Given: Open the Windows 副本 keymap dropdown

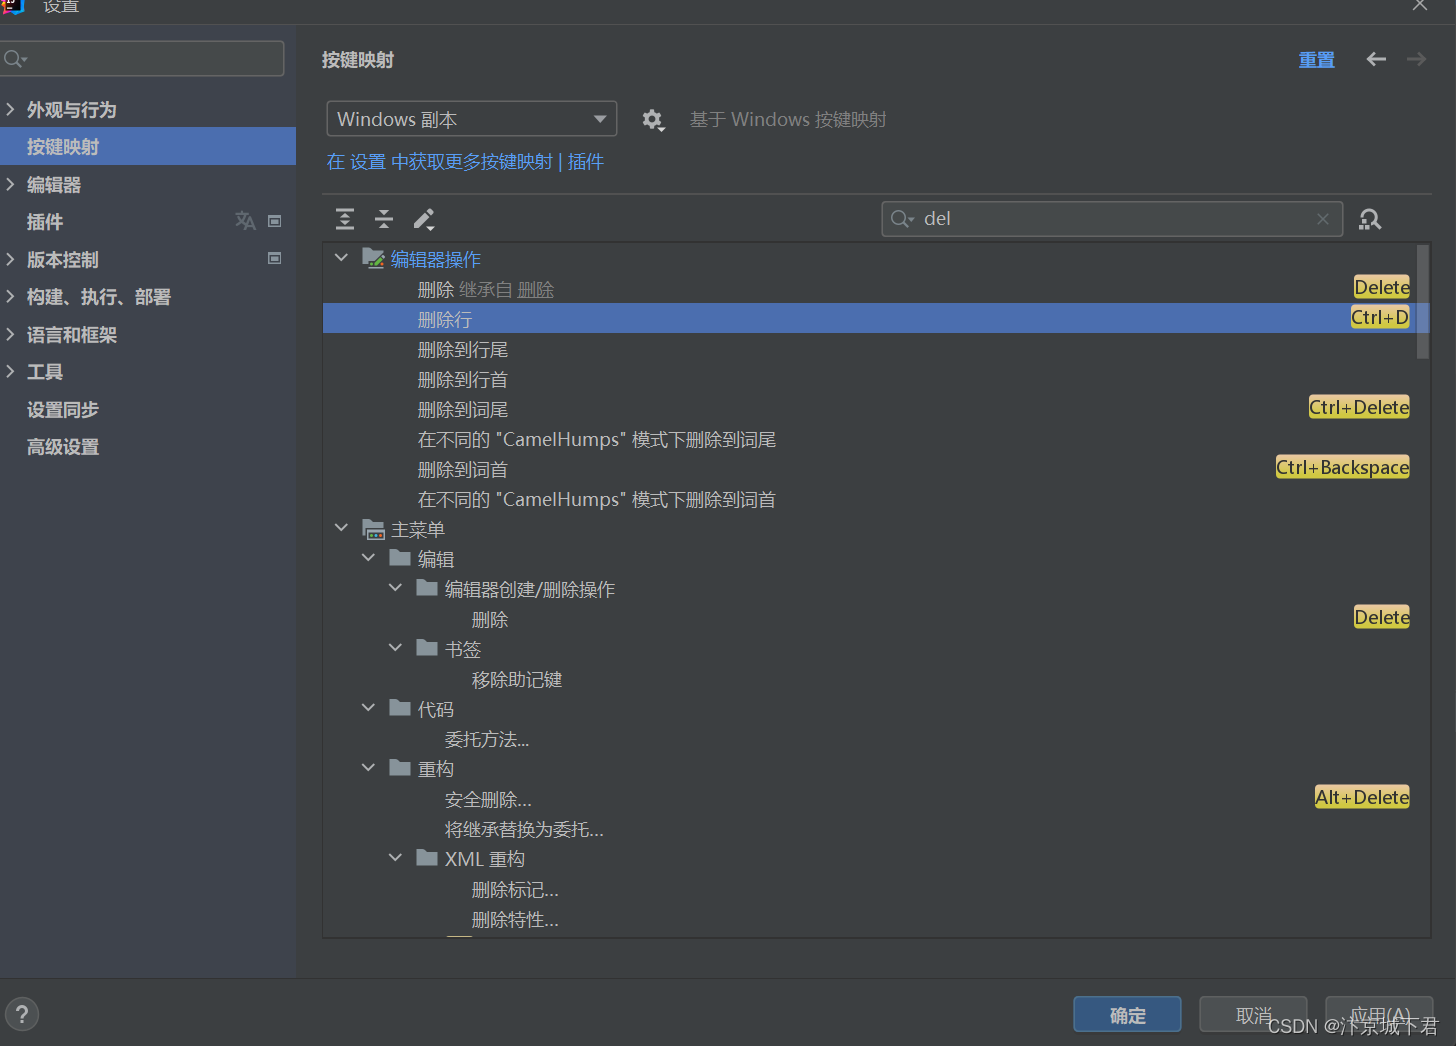Looking at the screenshot, I should click(x=471, y=119).
